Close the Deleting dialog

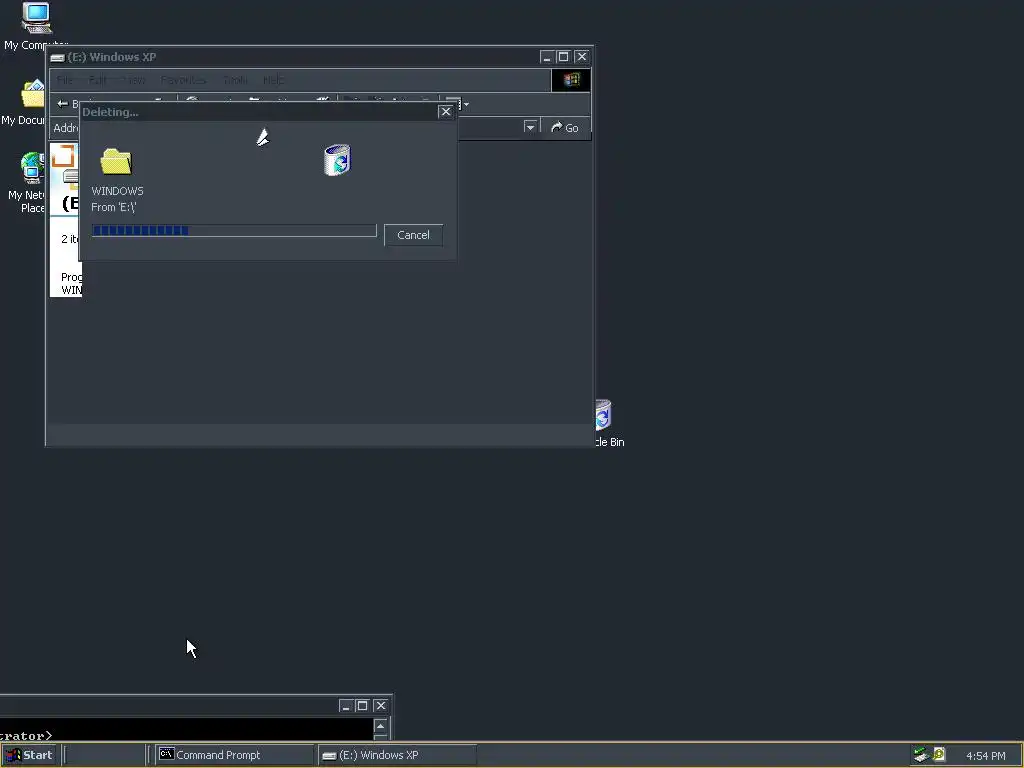click(446, 112)
